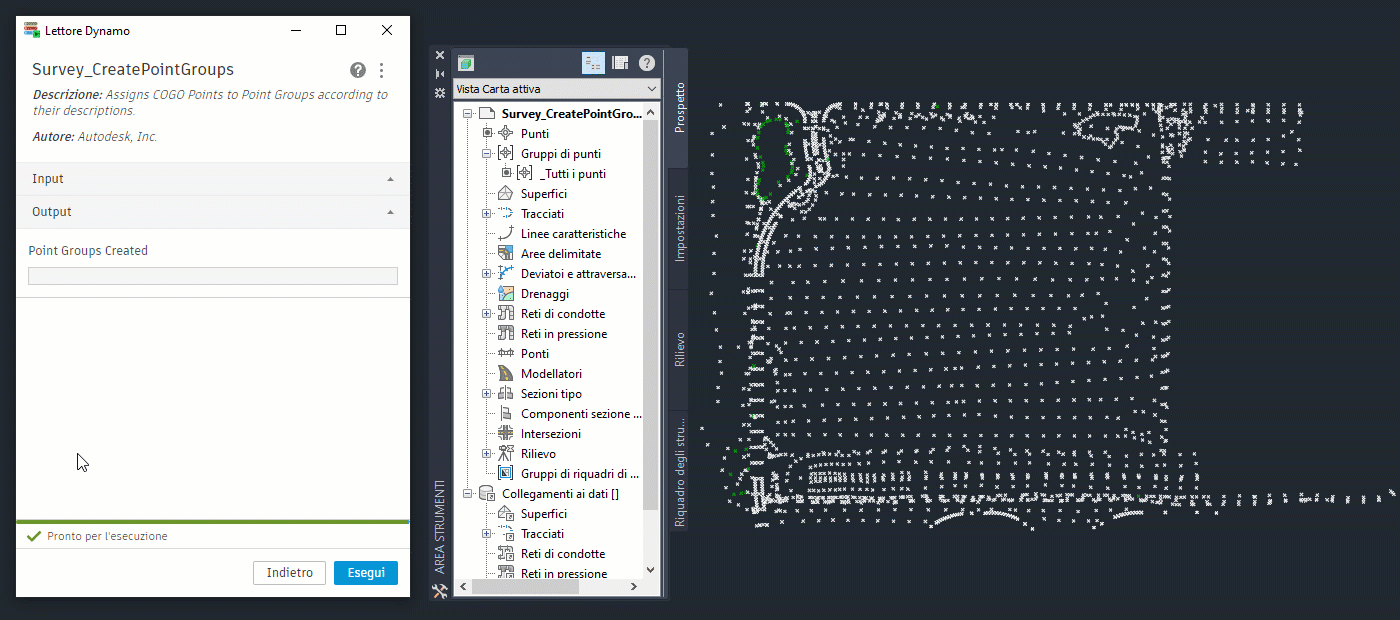
Task: Open the three-dot options menu
Action: pos(381,70)
